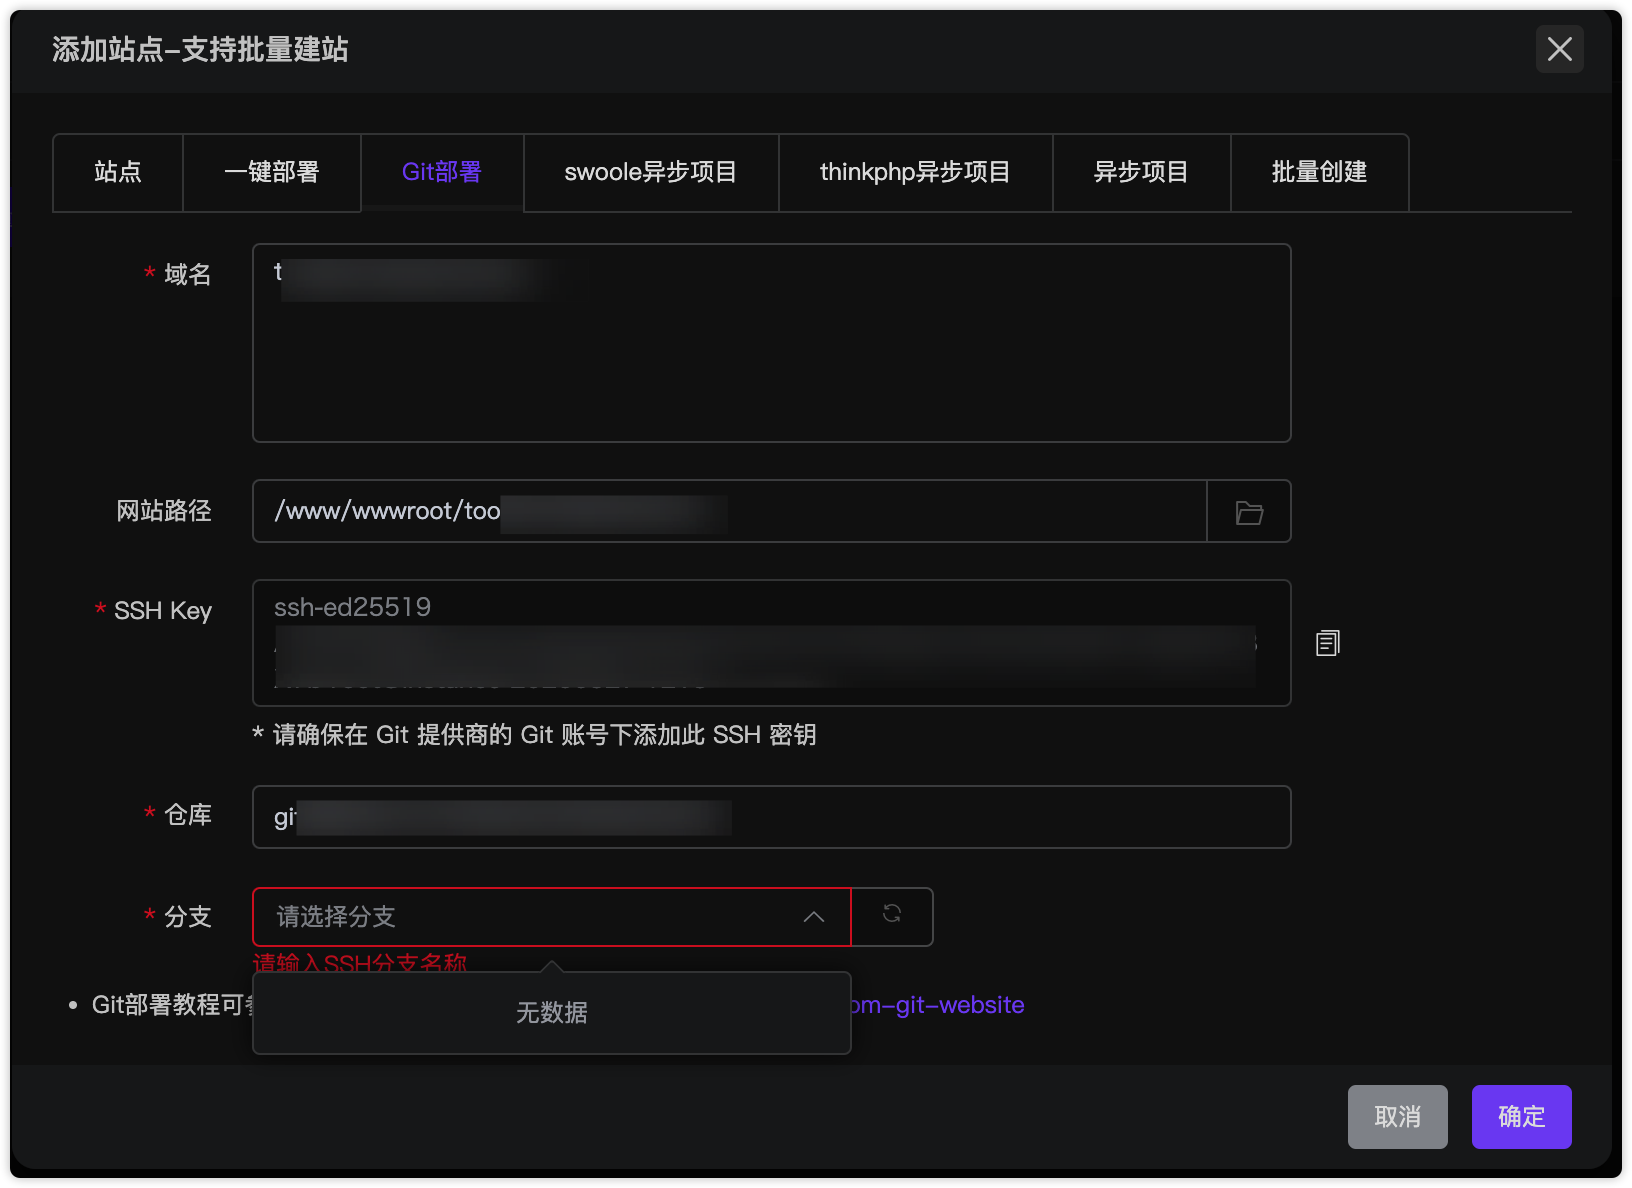Switch to the 站点 tab
This screenshot has height=1188, width=1632.
pyautogui.click(x=118, y=172)
